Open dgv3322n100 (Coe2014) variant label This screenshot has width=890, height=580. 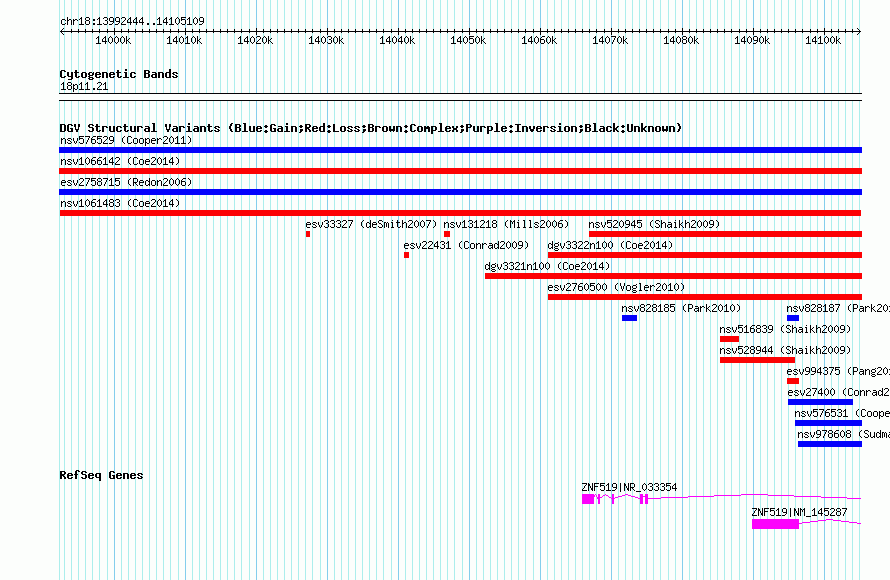[610, 245]
